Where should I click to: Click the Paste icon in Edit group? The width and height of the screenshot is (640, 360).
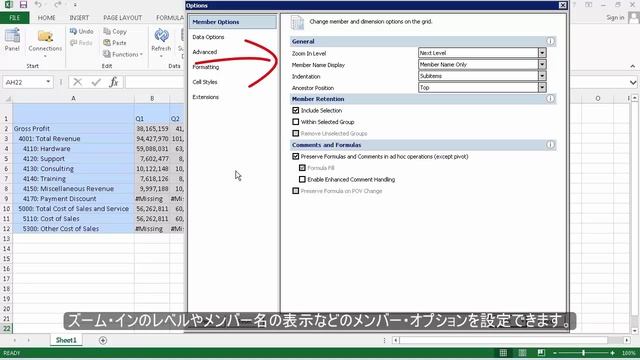click(107, 43)
